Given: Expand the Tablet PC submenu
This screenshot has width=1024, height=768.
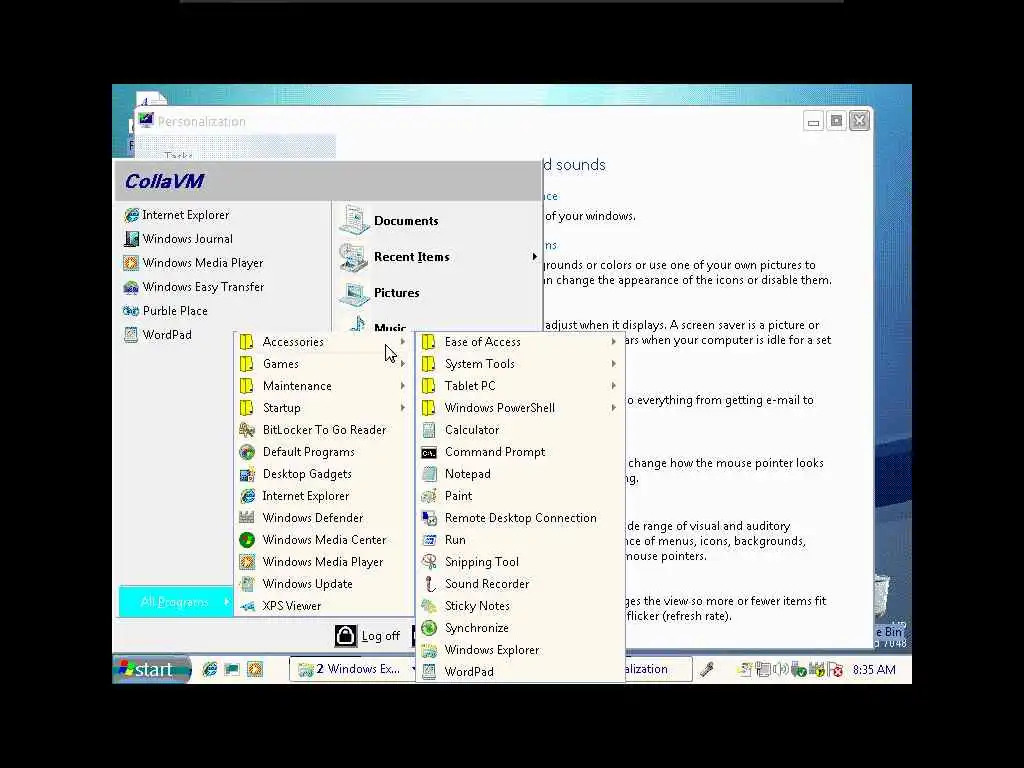Looking at the screenshot, I should click(x=520, y=386).
